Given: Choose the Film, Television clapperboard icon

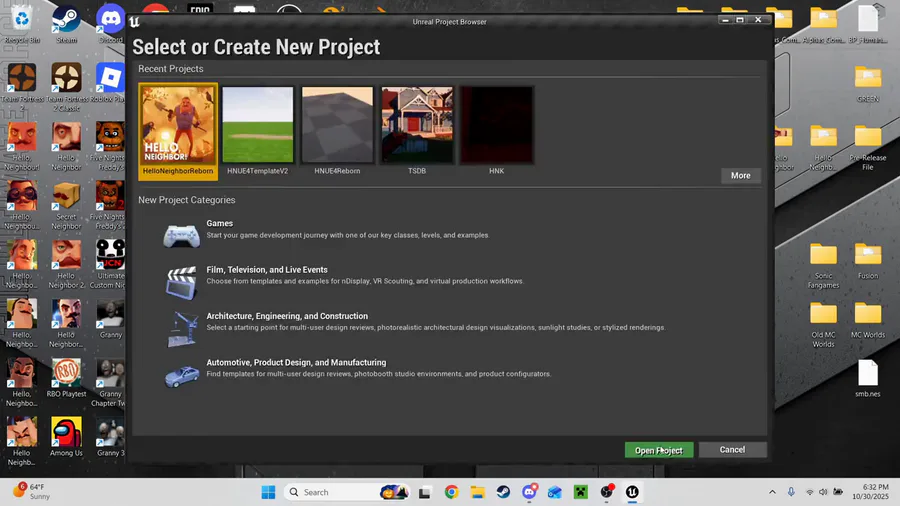Looking at the screenshot, I should pos(181,282).
